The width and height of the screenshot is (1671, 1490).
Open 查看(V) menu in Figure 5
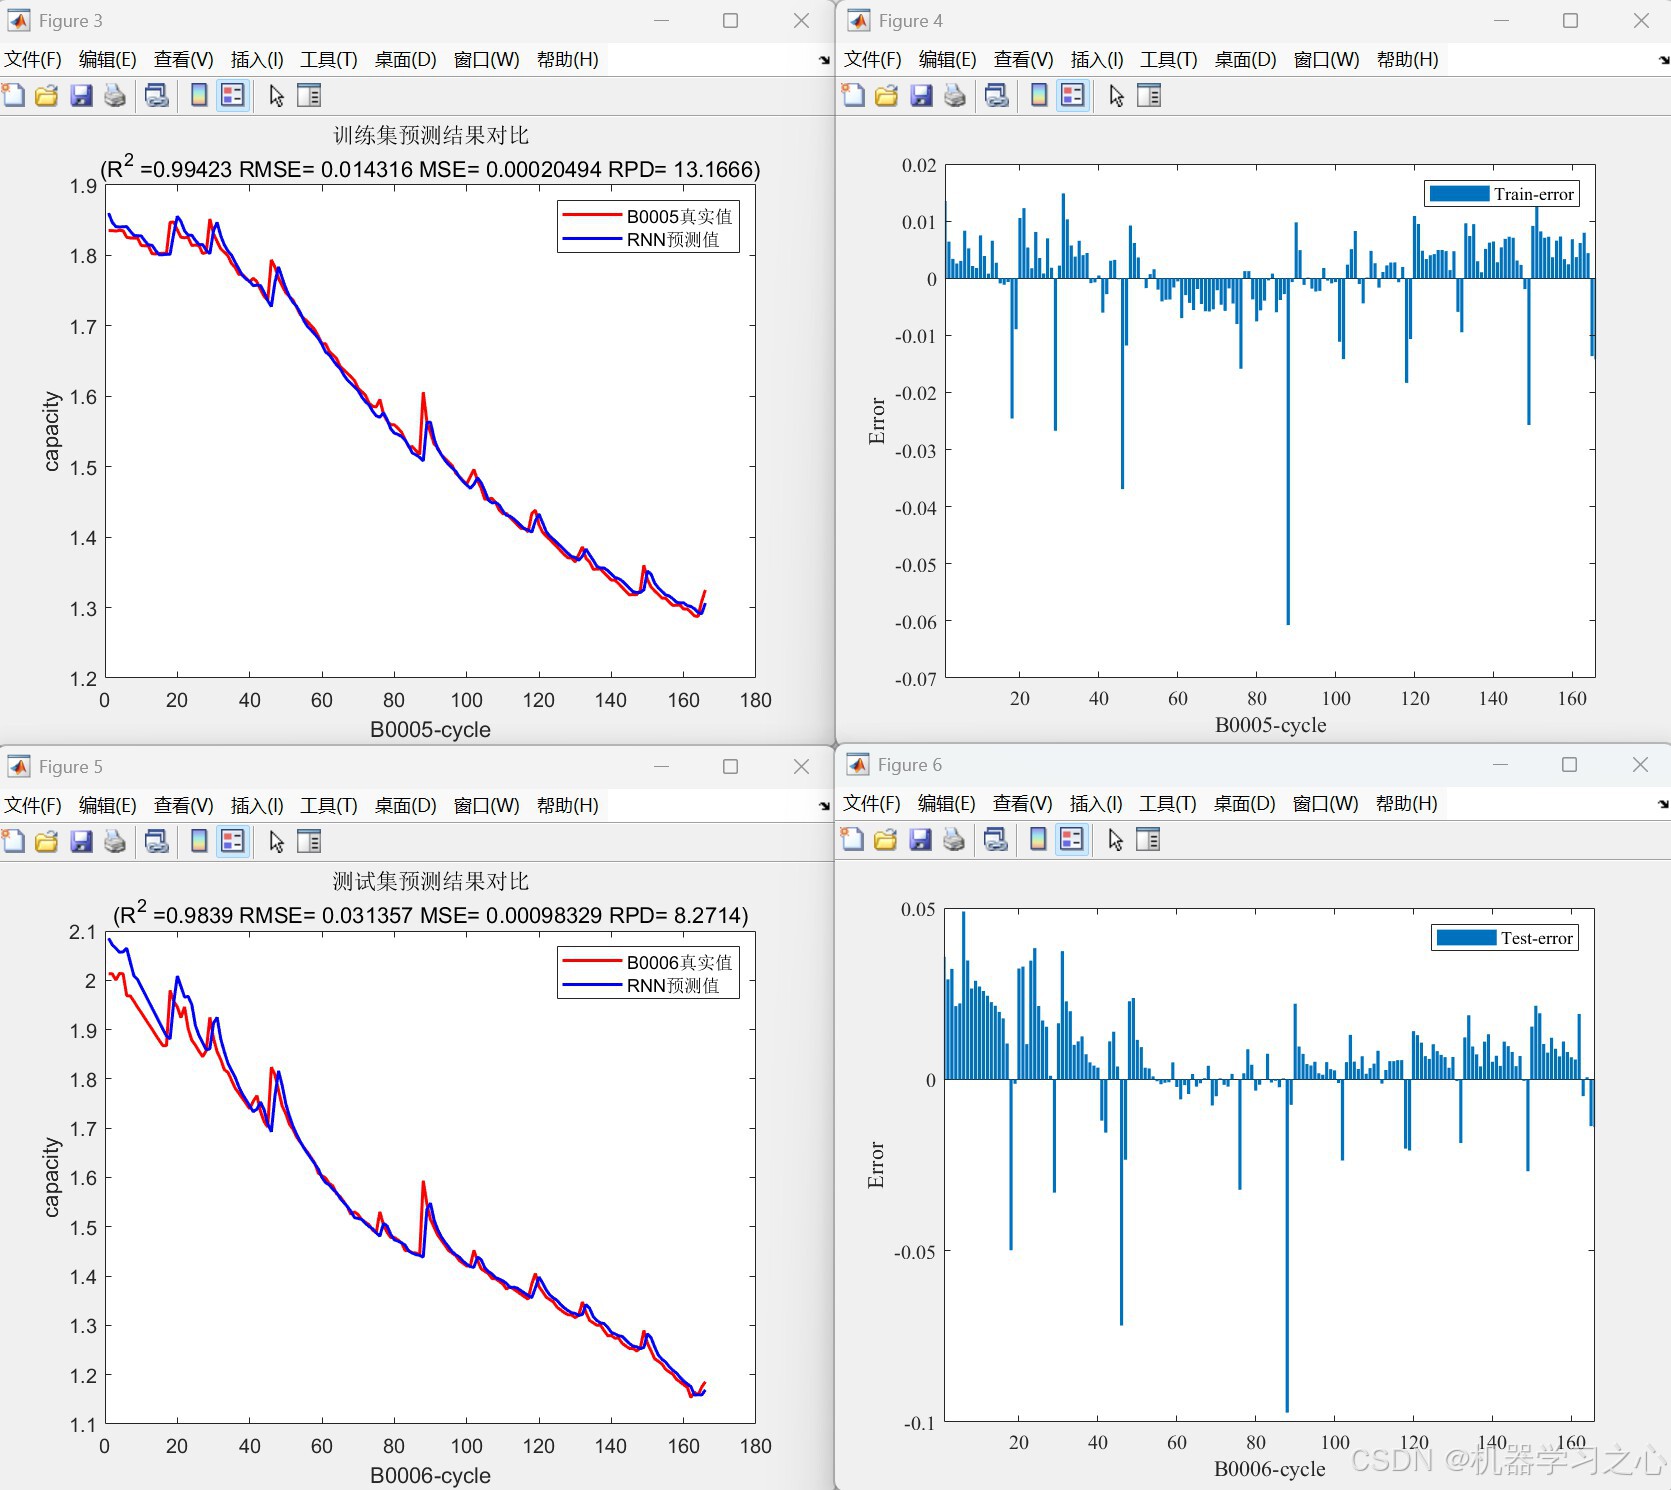point(183,805)
